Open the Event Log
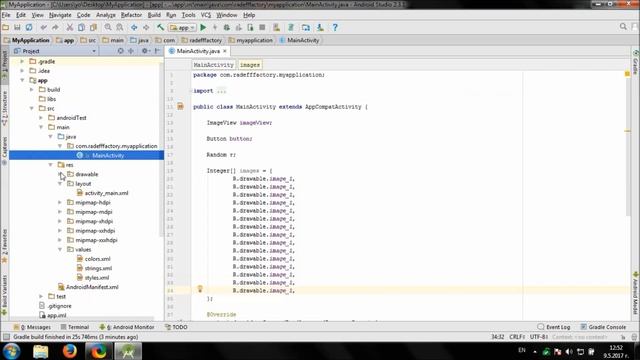 click(x=554, y=327)
